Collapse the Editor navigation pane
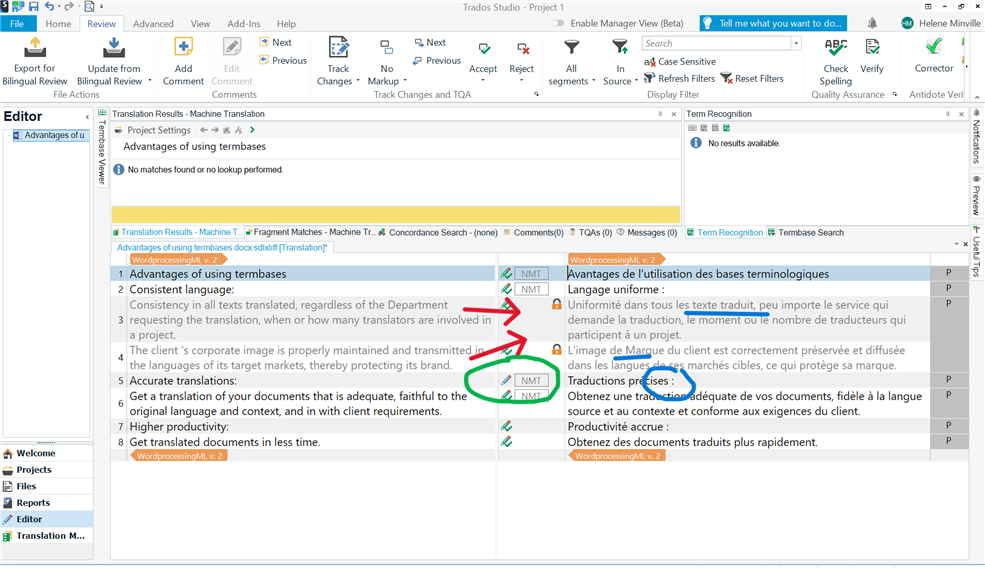This screenshot has height=568, width=985. (87, 117)
